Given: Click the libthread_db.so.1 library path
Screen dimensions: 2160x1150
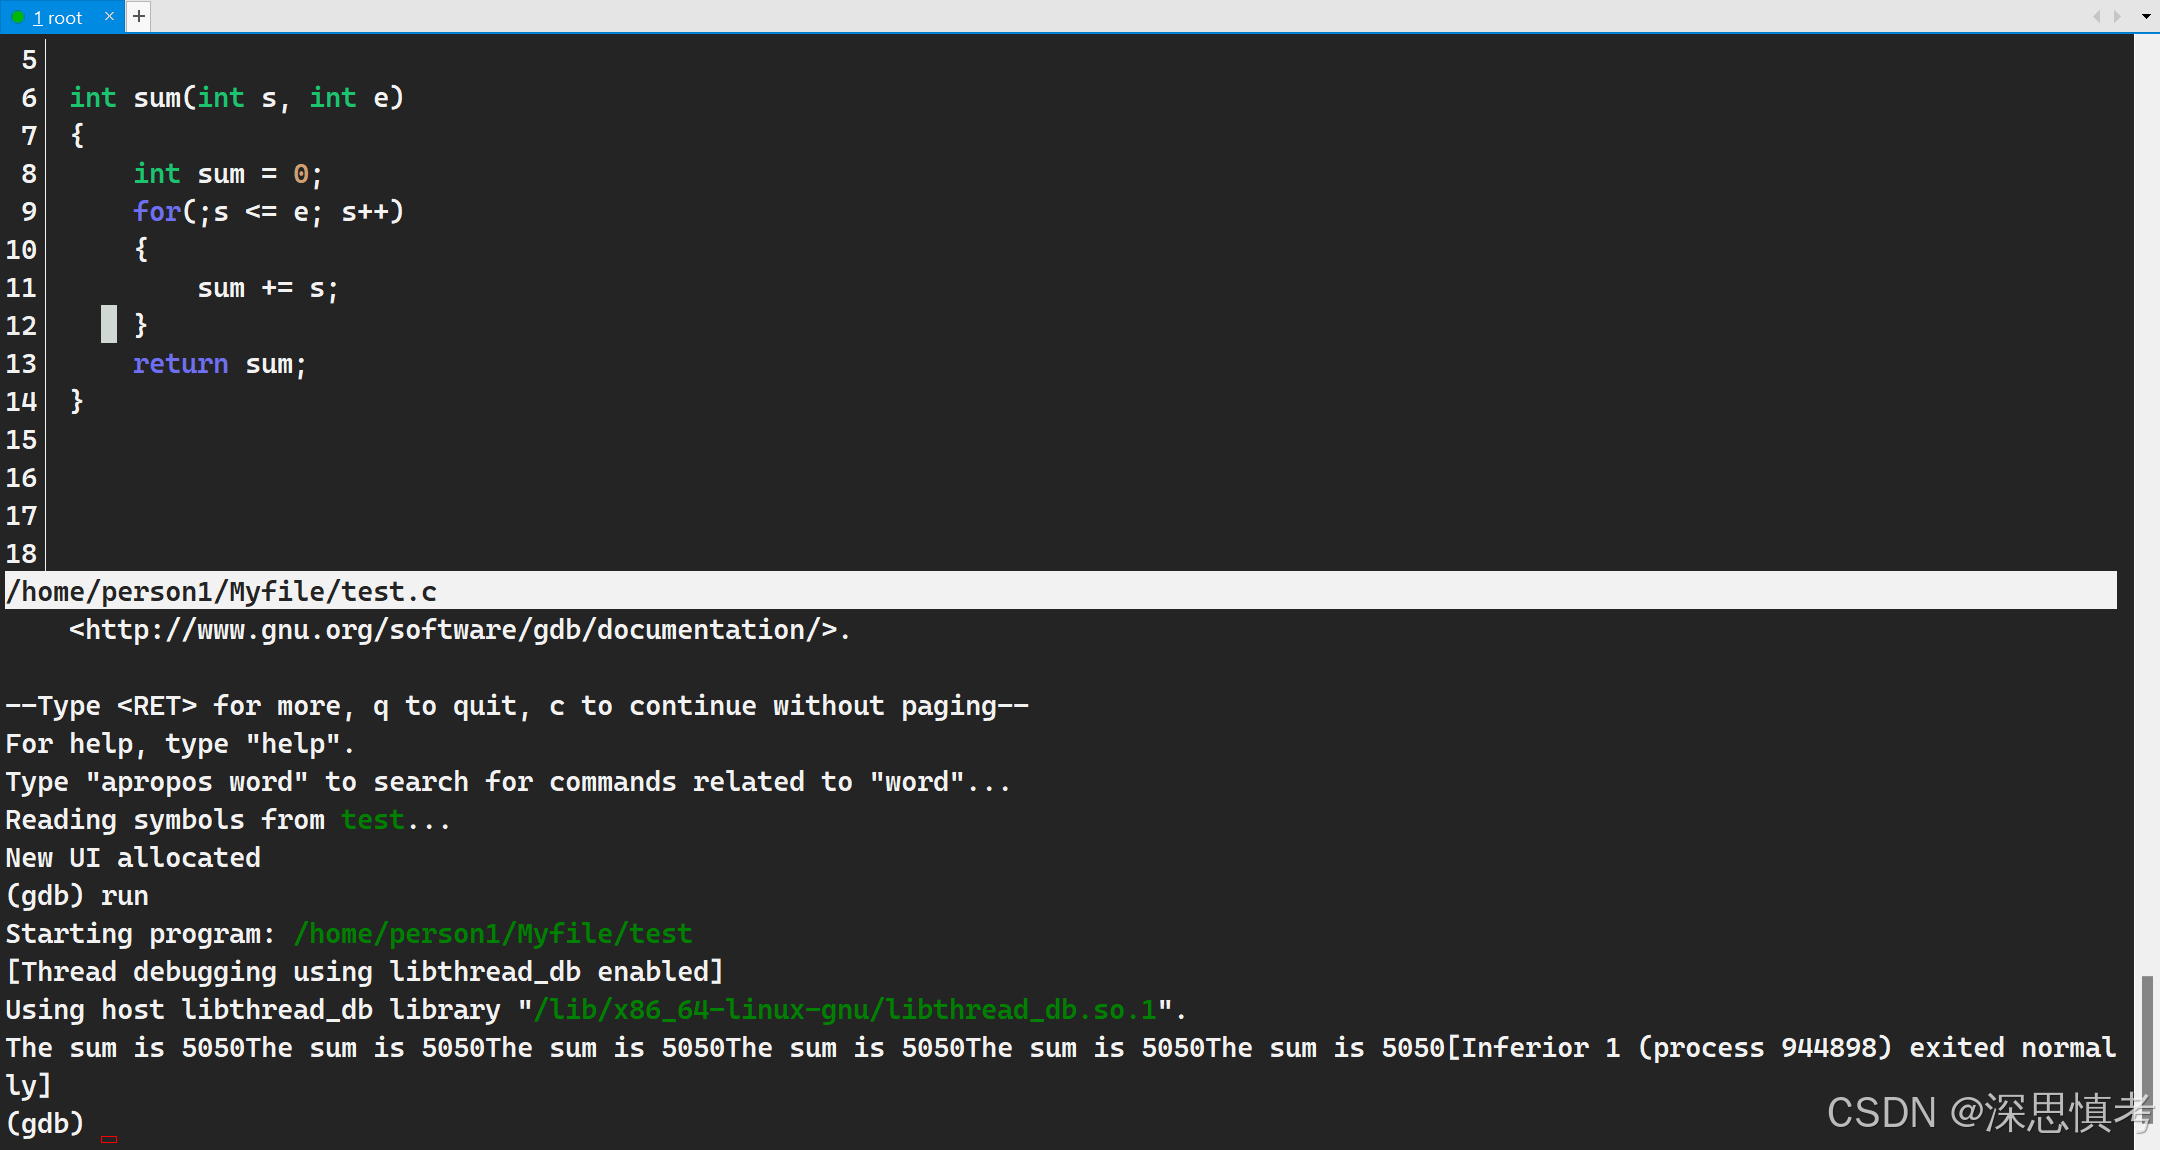Looking at the screenshot, I should pos(845,1010).
